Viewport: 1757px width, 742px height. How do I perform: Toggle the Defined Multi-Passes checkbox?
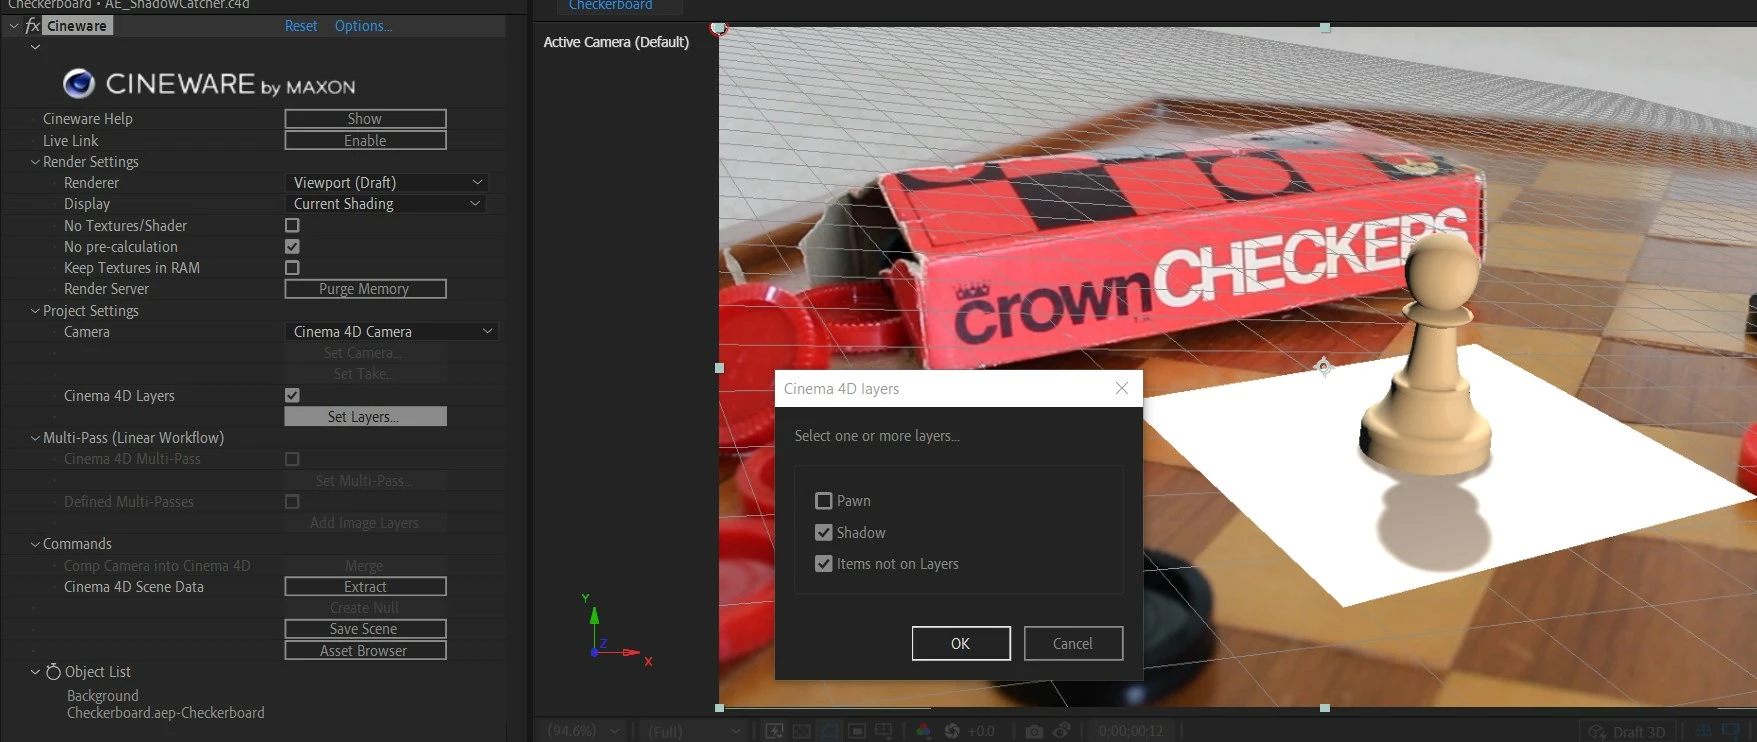(x=292, y=502)
